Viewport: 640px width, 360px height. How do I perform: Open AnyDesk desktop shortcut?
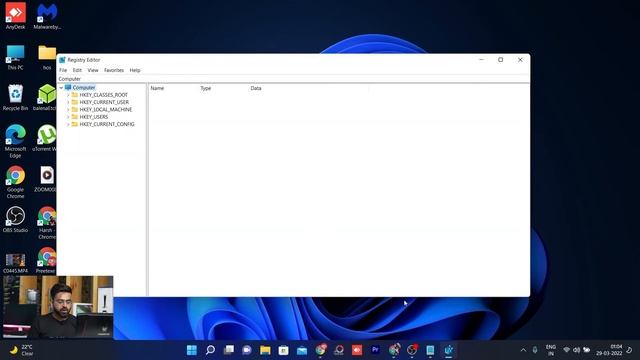click(x=16, y=16)
